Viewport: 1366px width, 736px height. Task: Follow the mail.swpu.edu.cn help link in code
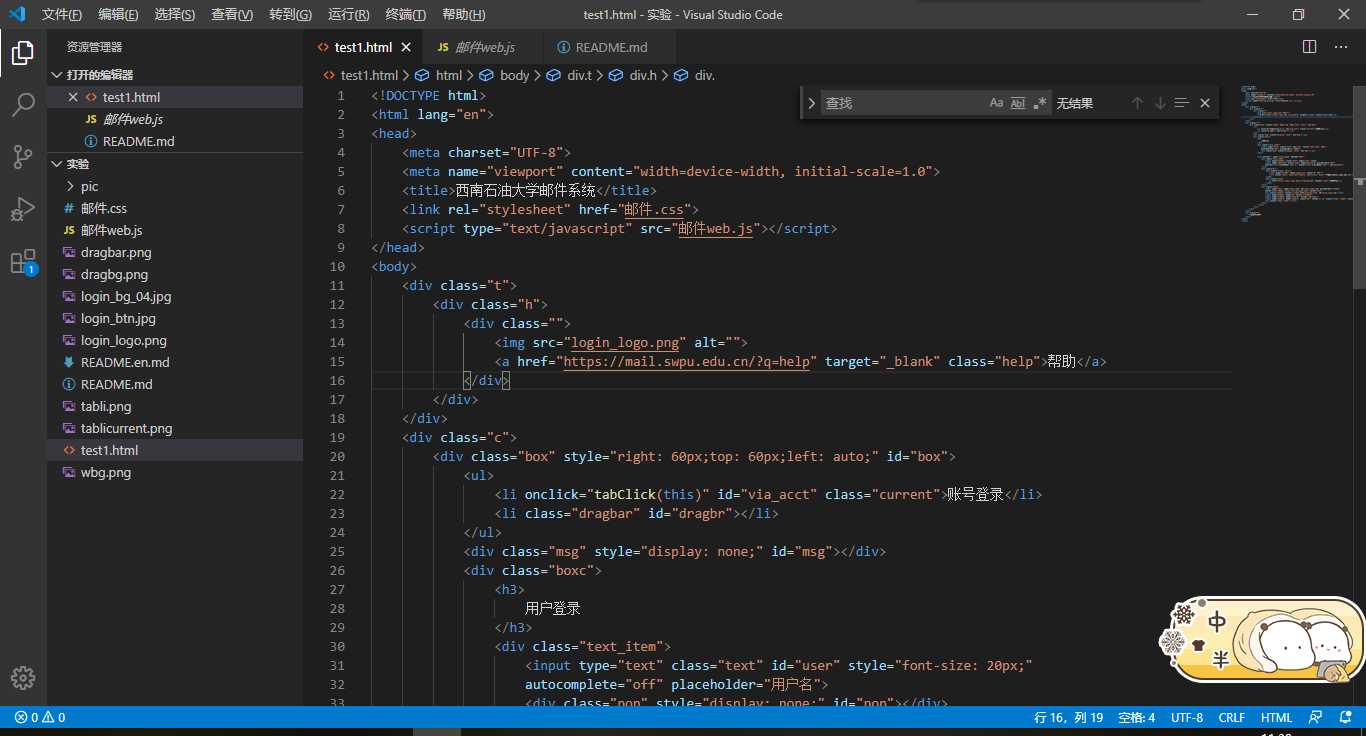pos(686,361)
